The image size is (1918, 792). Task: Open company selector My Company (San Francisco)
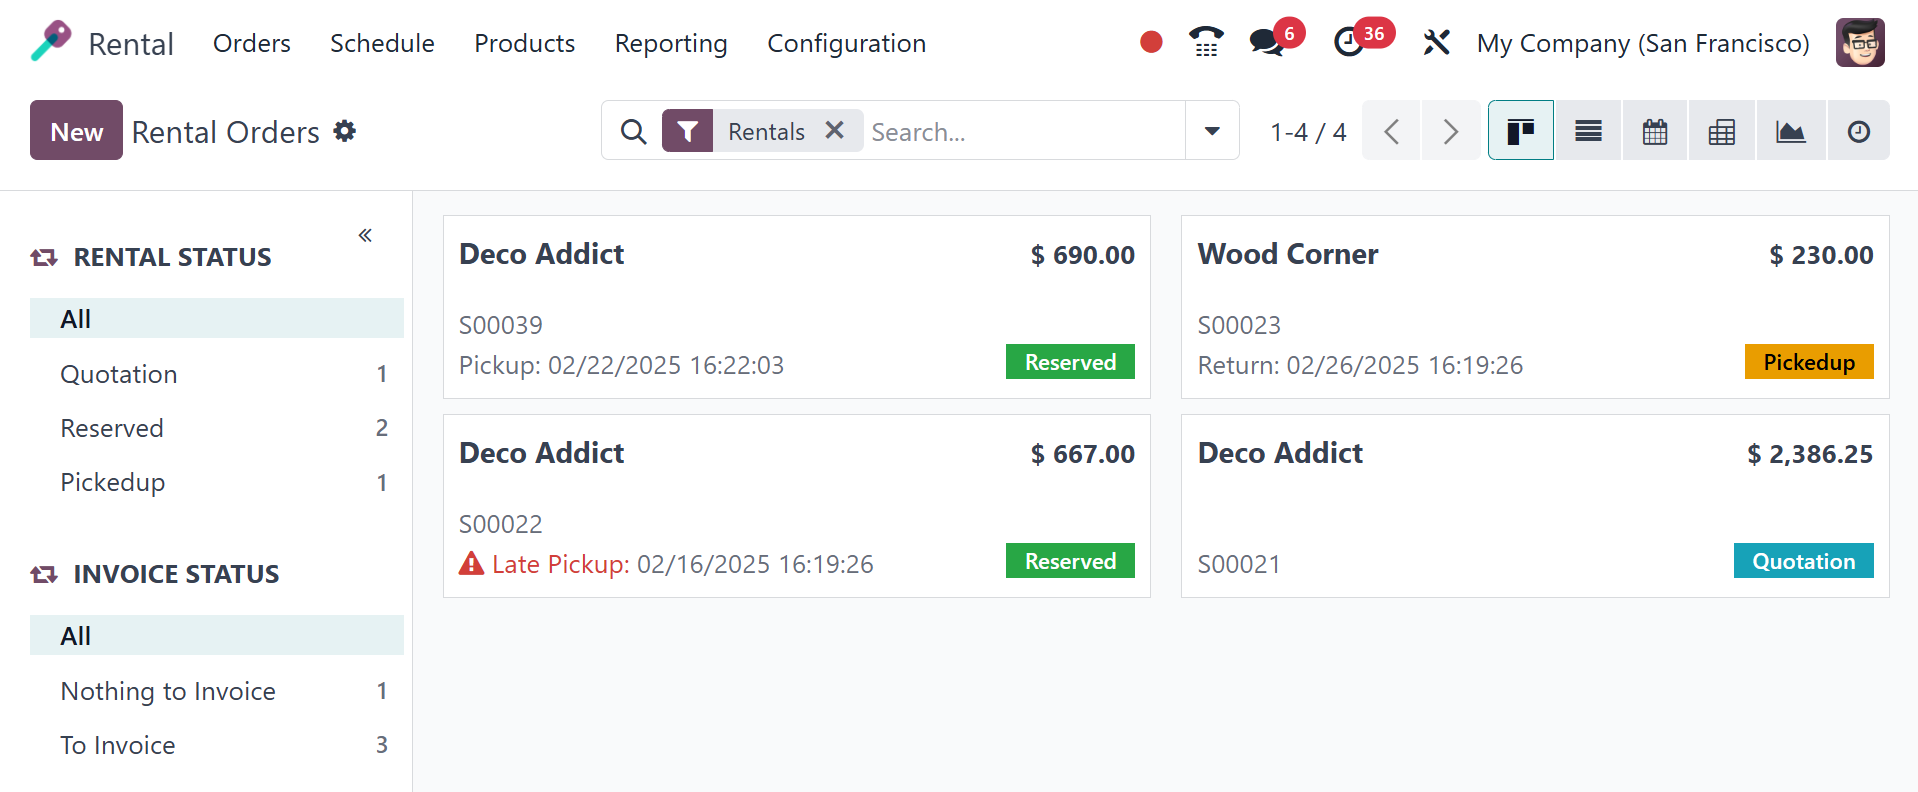tap(1643, 43)
